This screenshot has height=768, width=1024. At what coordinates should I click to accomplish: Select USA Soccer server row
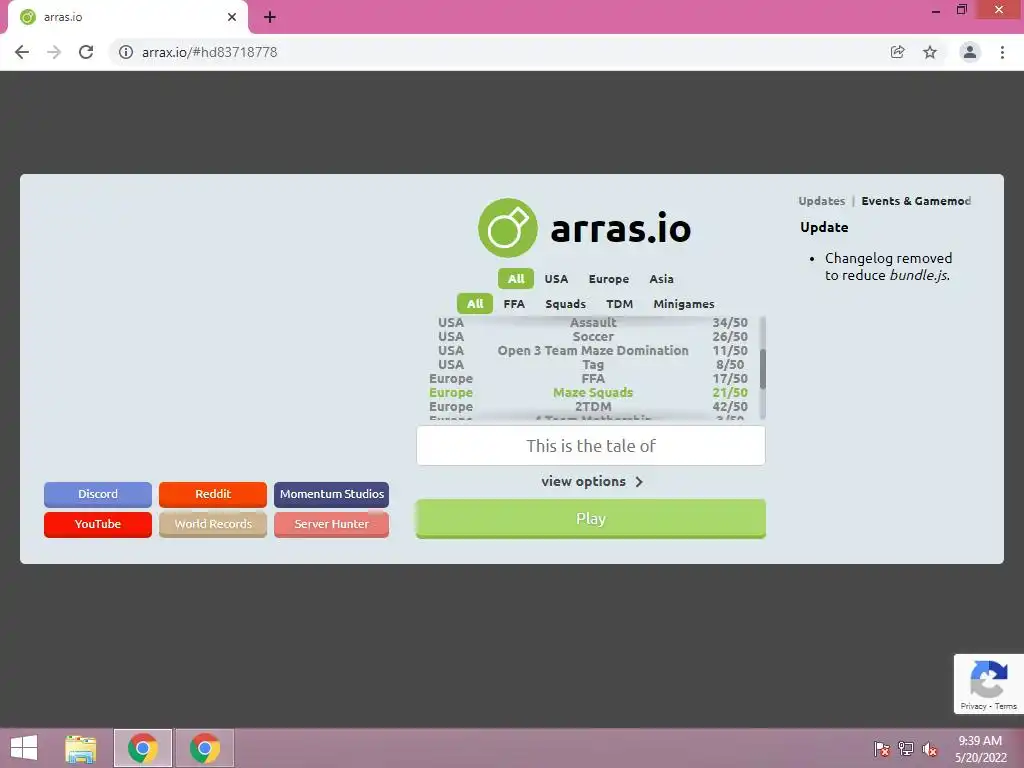coord(592,337)
